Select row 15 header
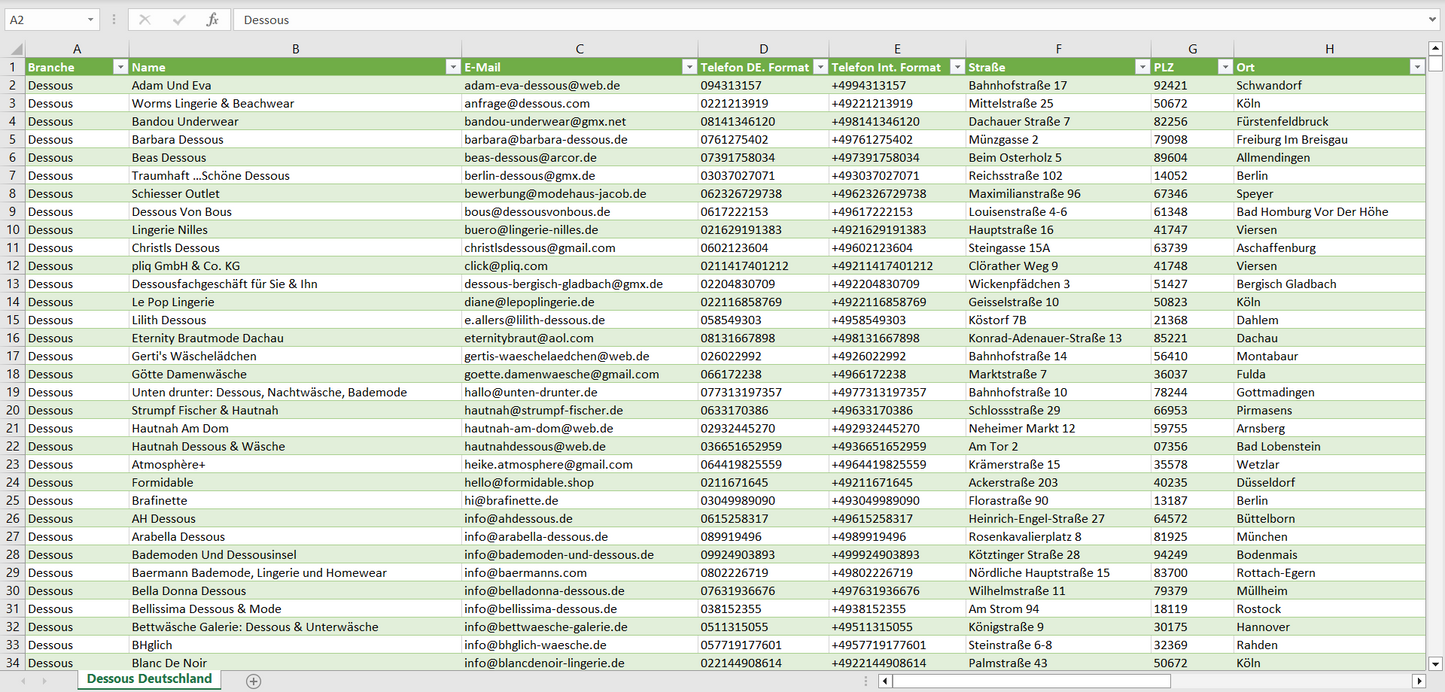Image resolution: width=1445 pixels, height=692 pixels. pyautogui.click(x=12, y=320)
